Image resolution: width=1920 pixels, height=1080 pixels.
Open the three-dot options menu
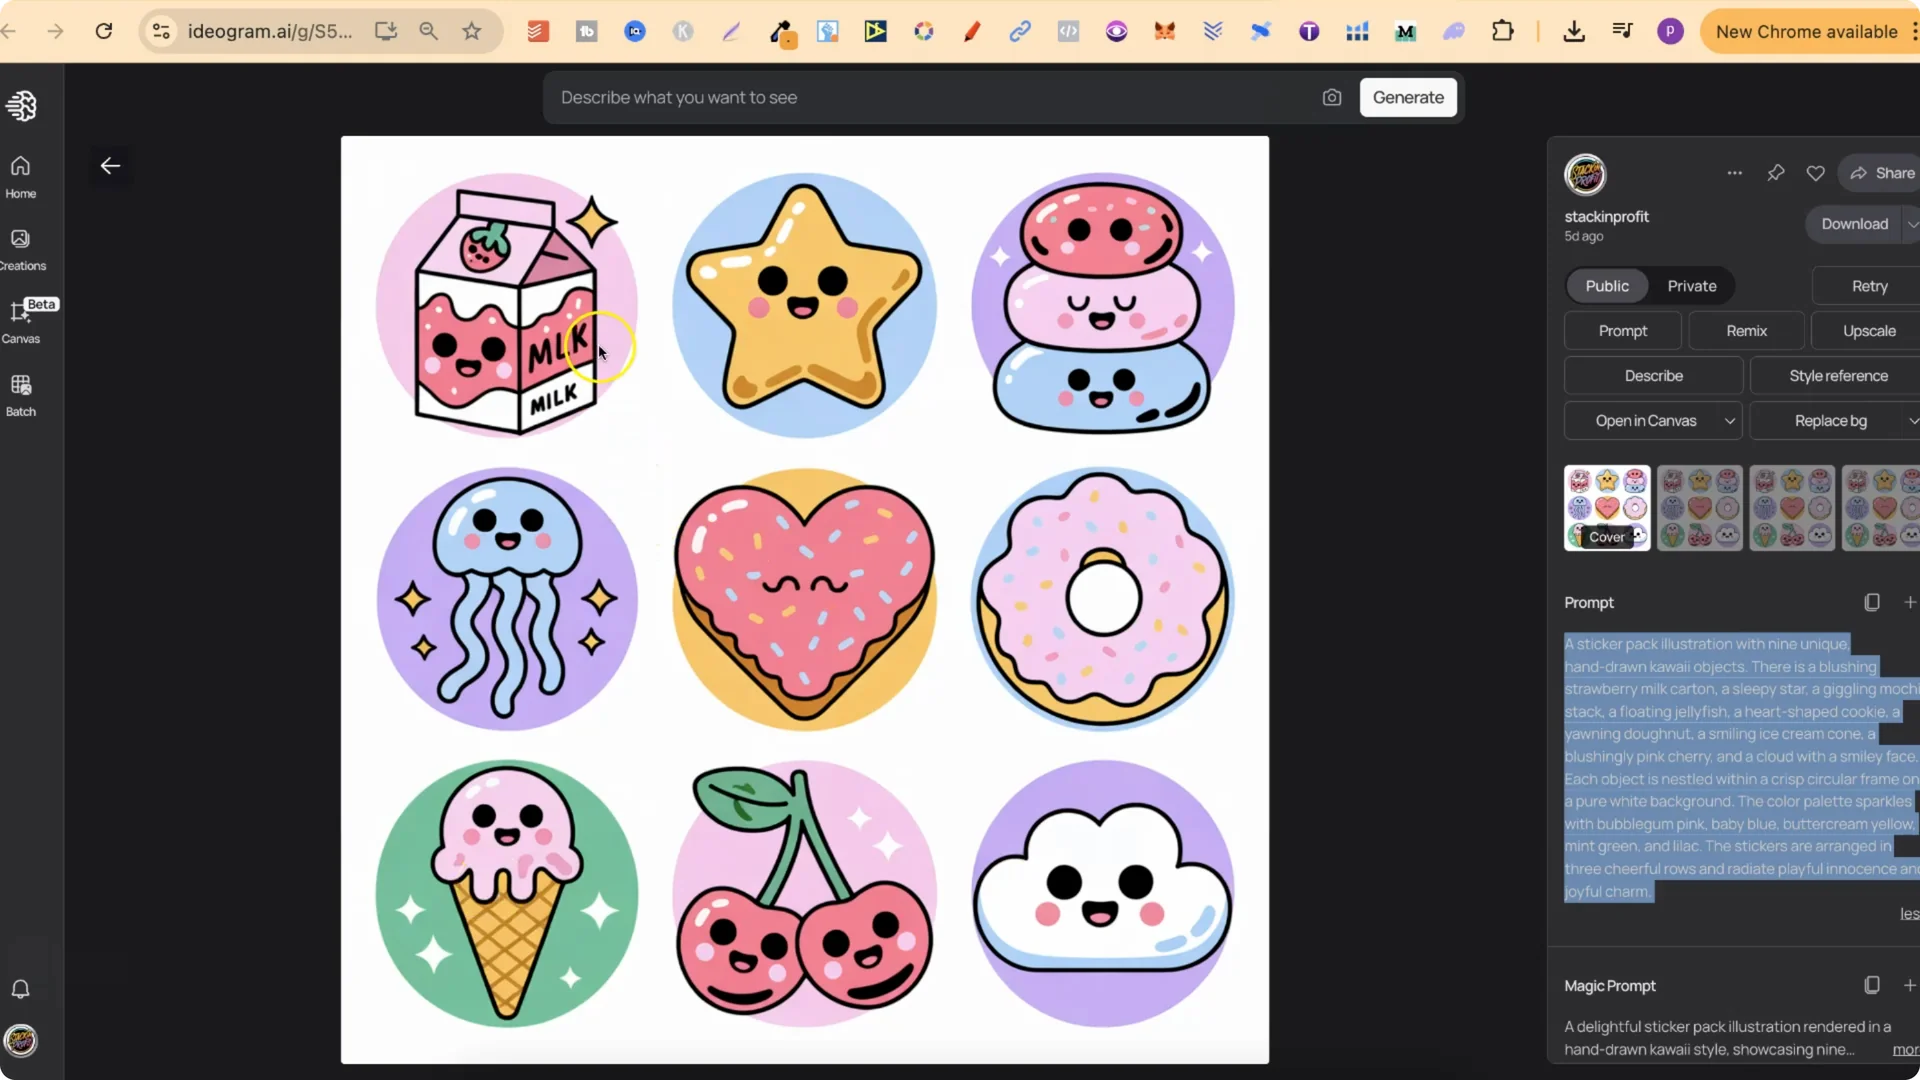point(1735,172)
